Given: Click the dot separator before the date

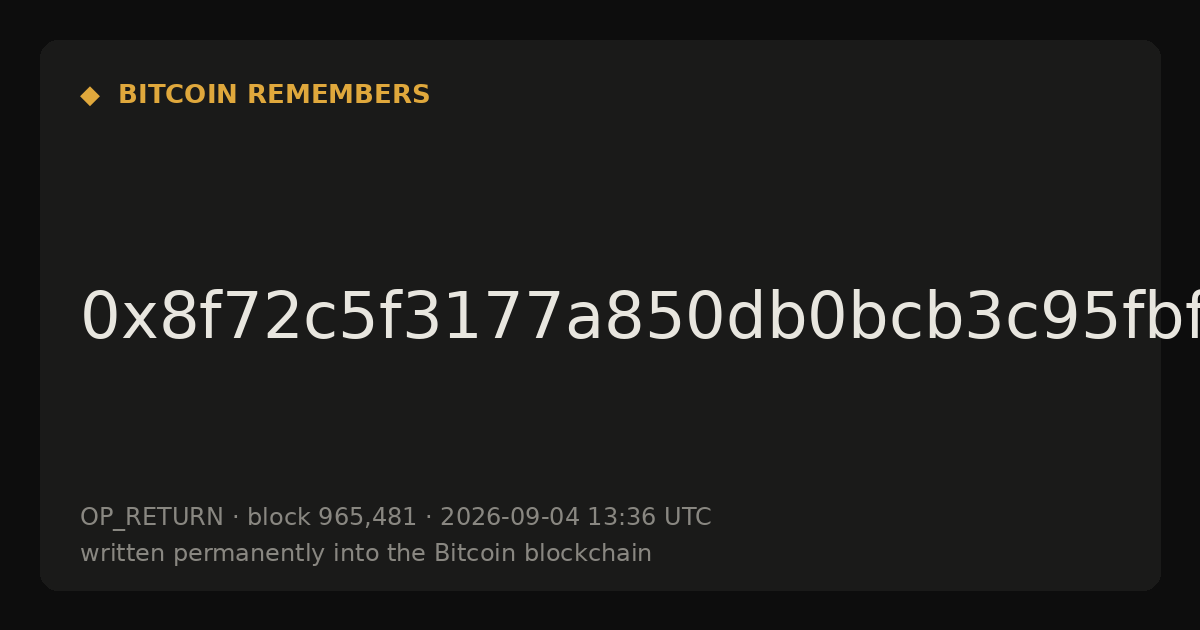Looking at the screenshot, I should click(x=428, y=518).
